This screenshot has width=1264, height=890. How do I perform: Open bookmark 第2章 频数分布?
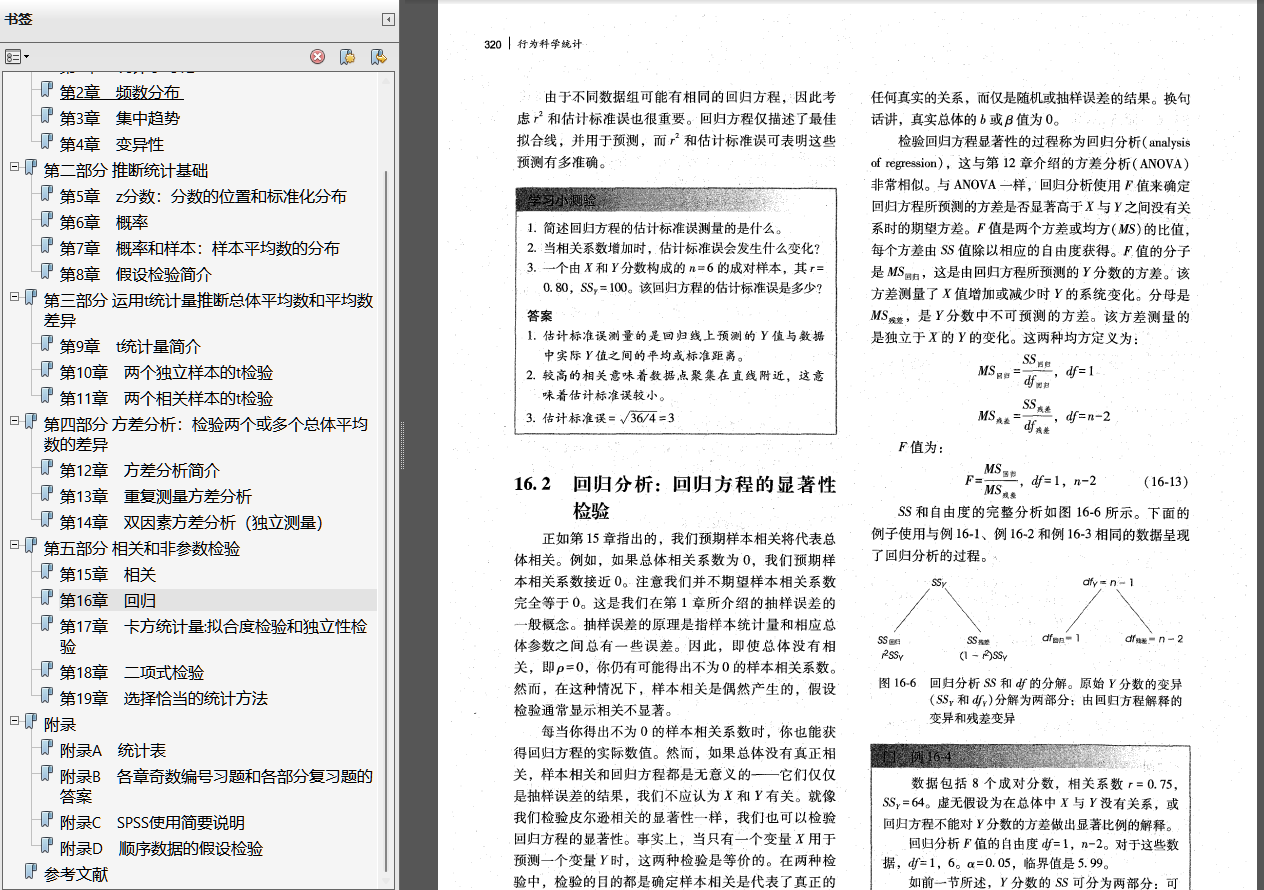121,92
